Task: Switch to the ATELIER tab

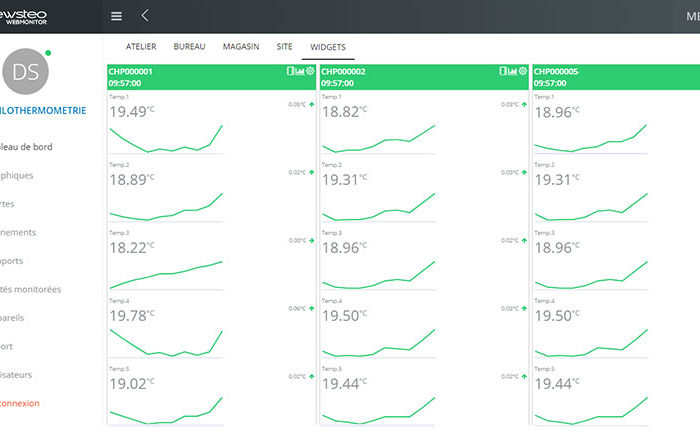Action: [x=141, y=46]
